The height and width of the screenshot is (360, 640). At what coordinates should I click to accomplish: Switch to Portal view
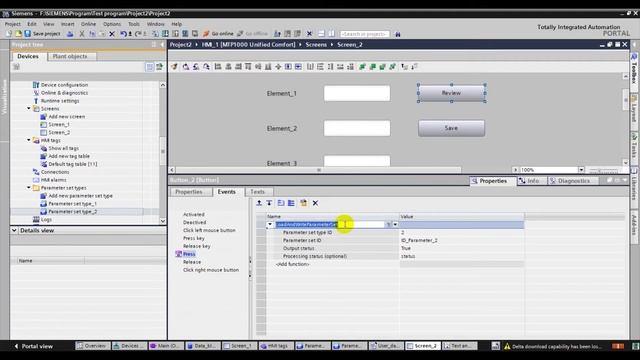click(x=33, y=346)
